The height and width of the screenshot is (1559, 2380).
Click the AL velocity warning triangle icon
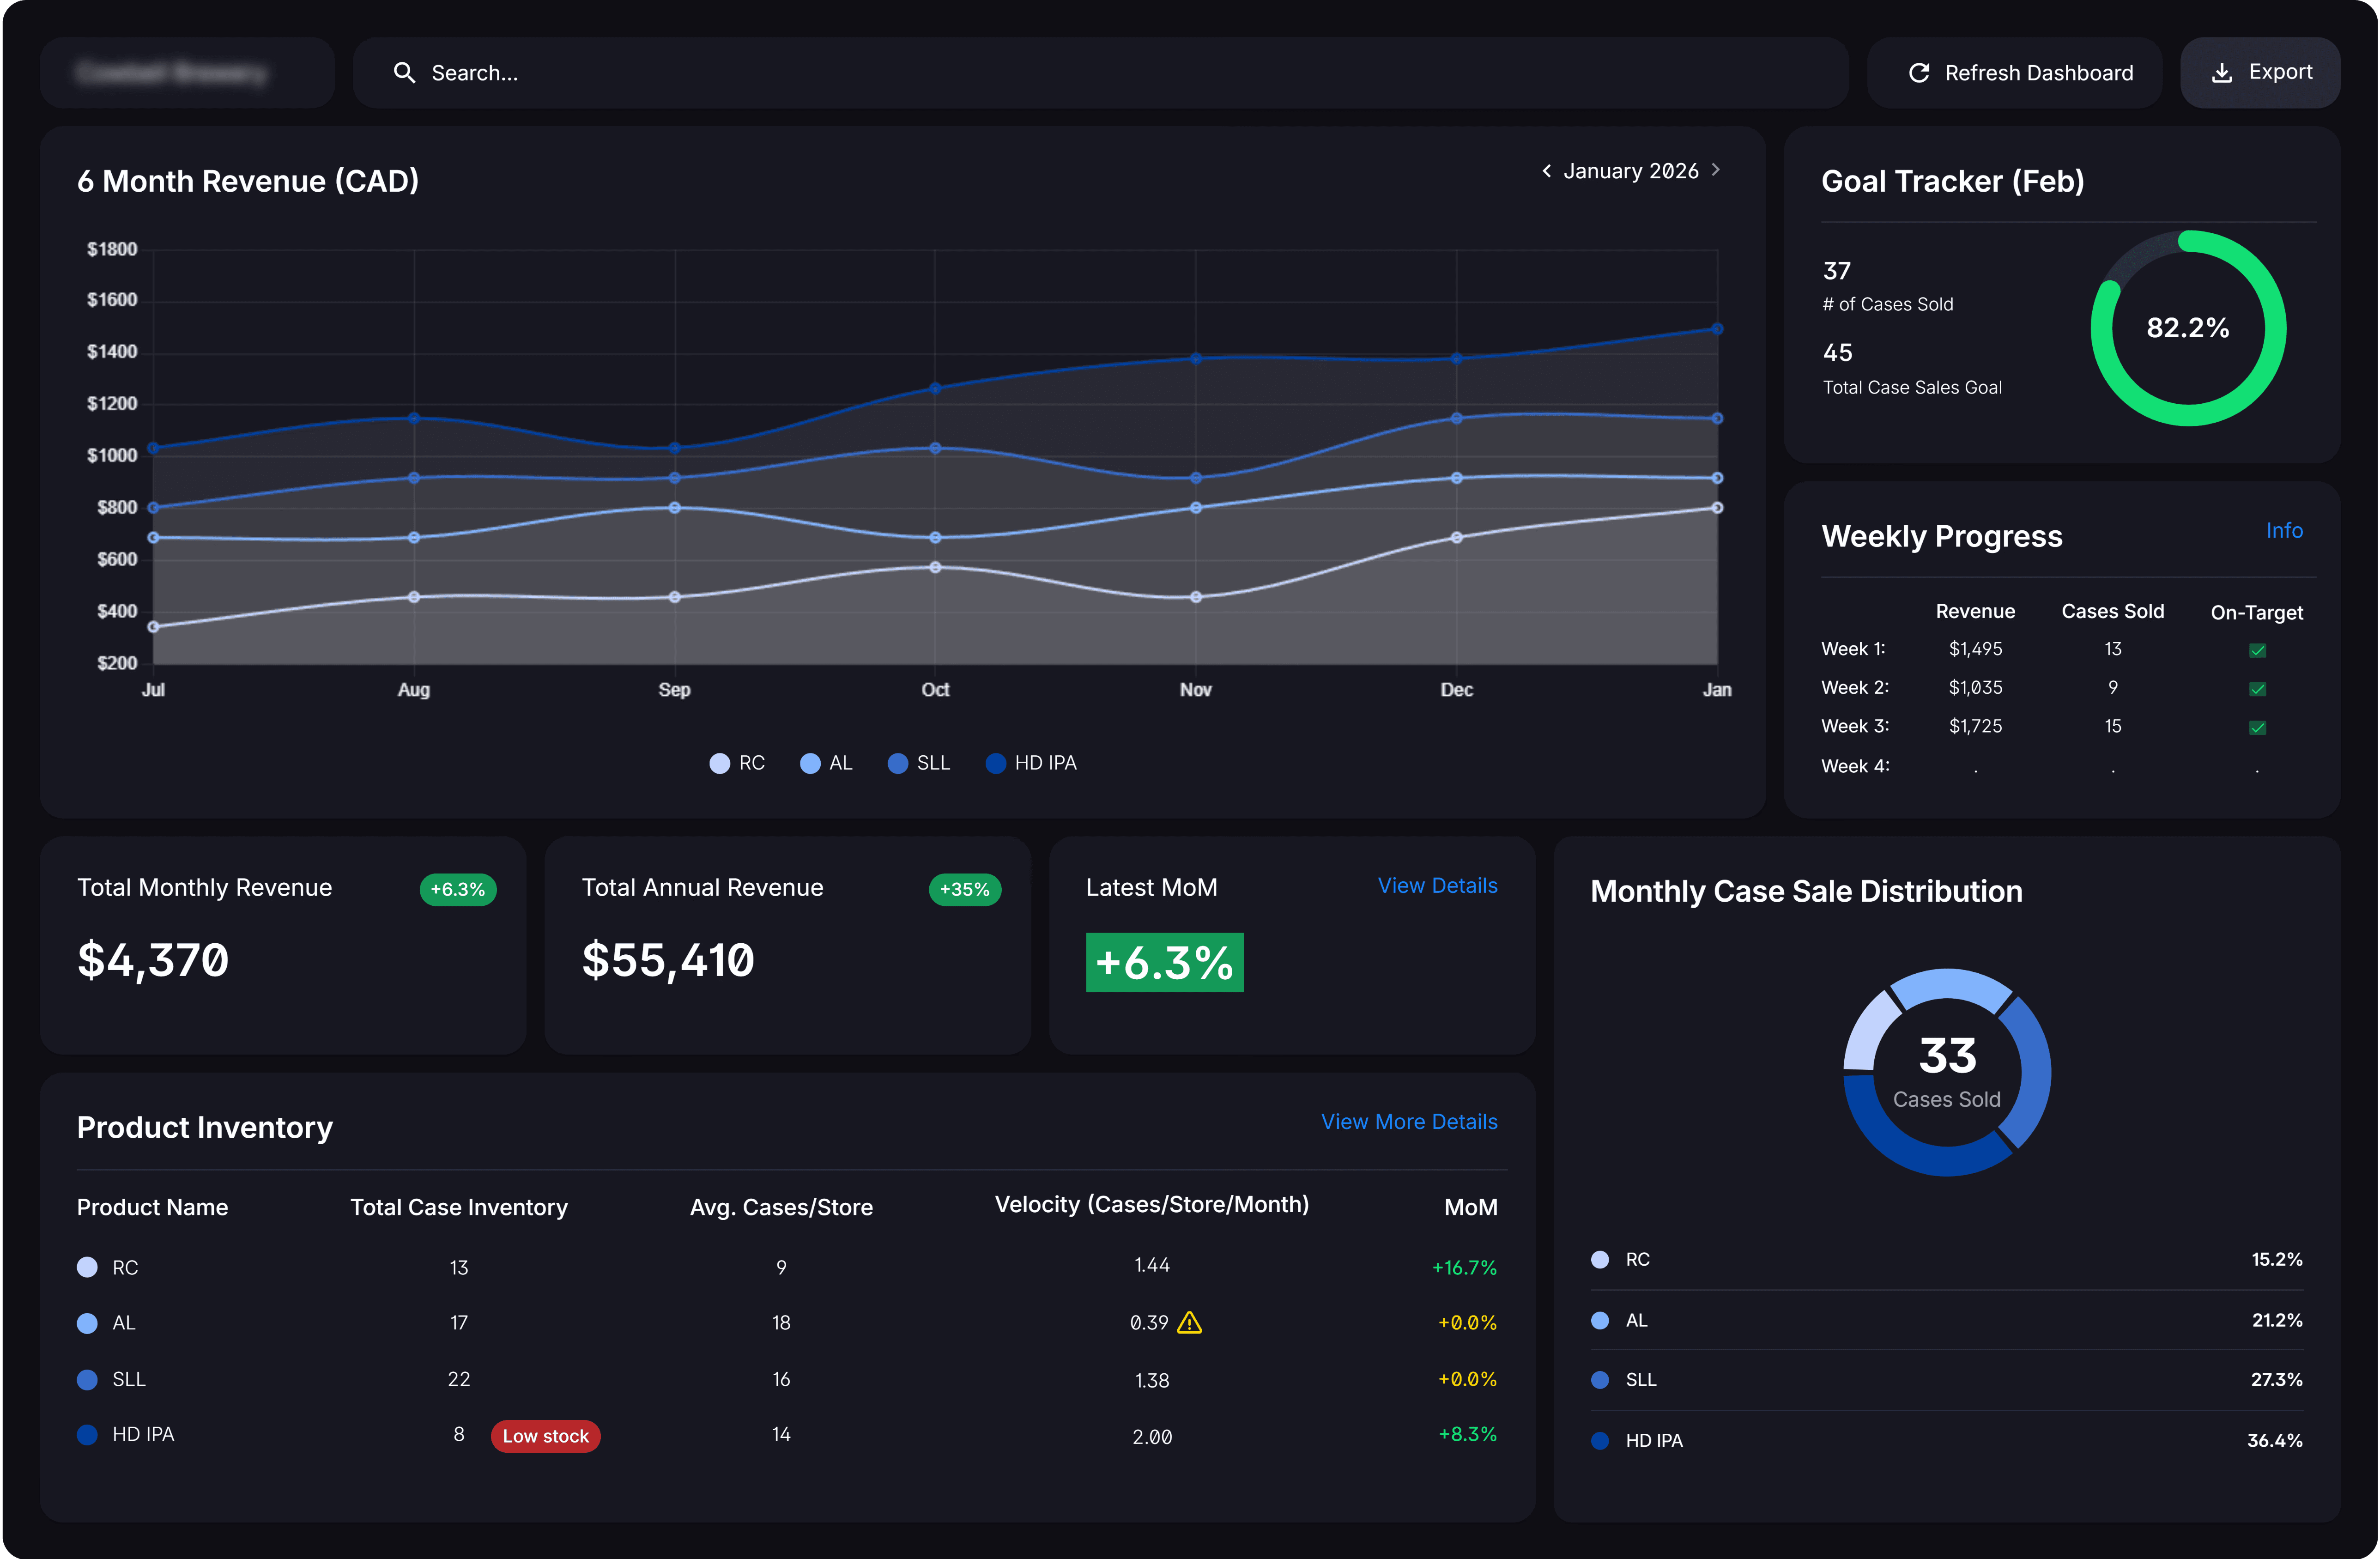click(x=1189, y=1323)
